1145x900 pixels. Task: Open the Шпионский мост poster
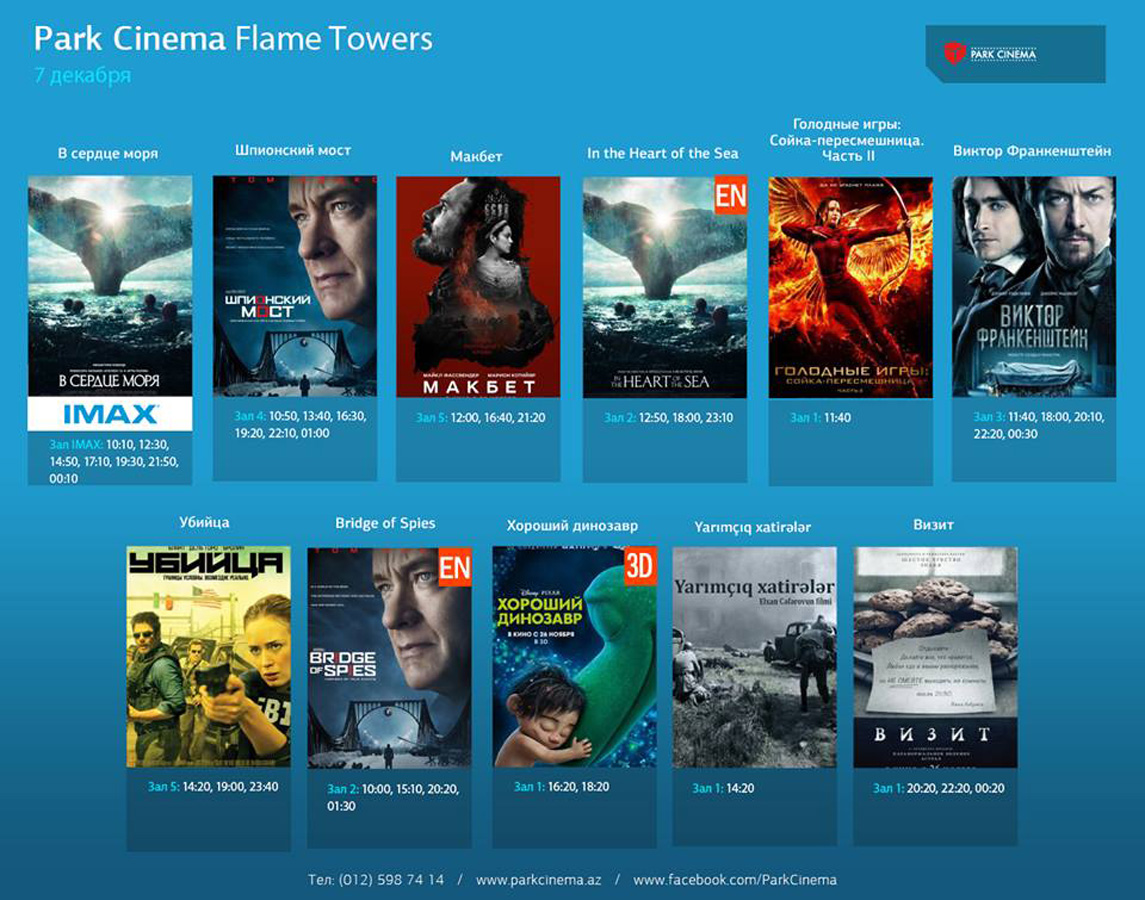tap(295, 286)
